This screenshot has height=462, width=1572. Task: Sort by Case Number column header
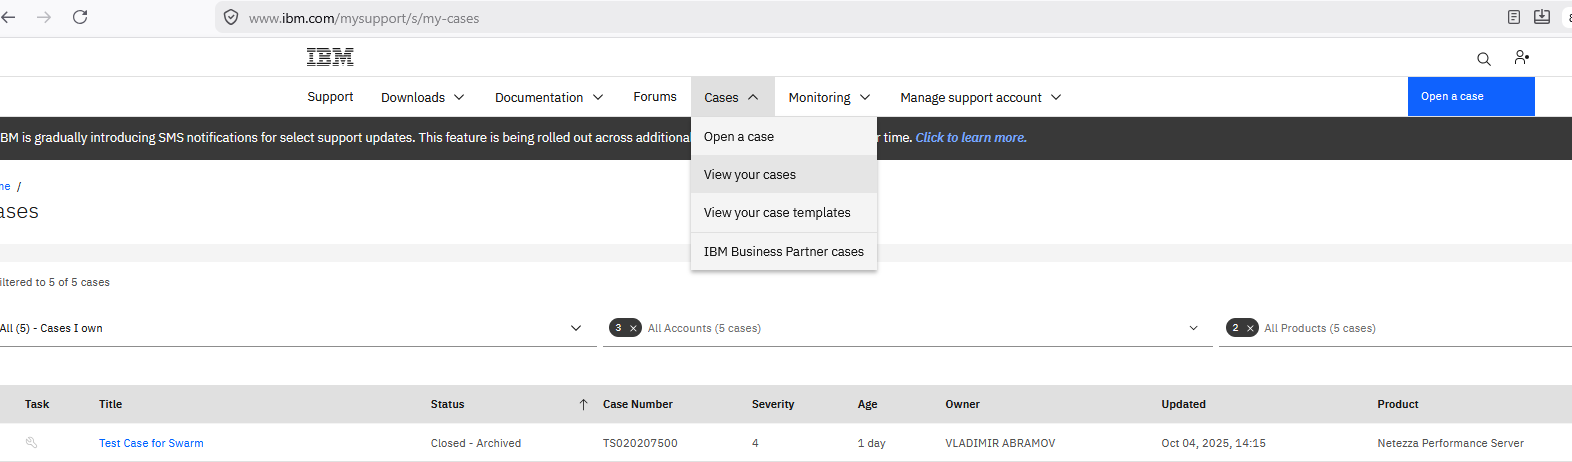coord(638,404)
